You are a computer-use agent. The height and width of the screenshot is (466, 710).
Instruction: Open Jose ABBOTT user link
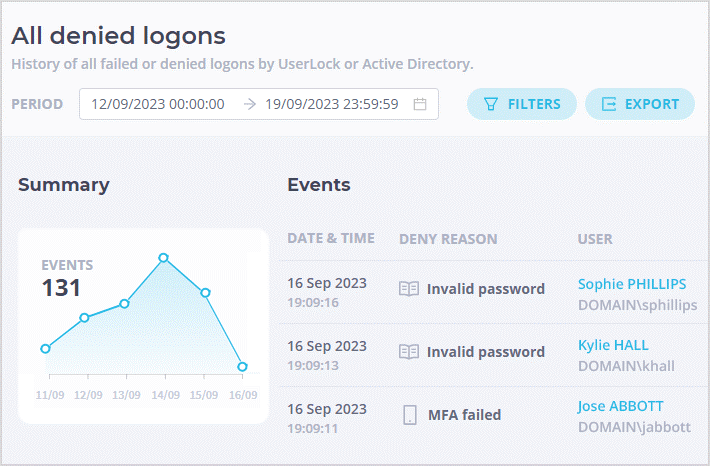point(620,406)
